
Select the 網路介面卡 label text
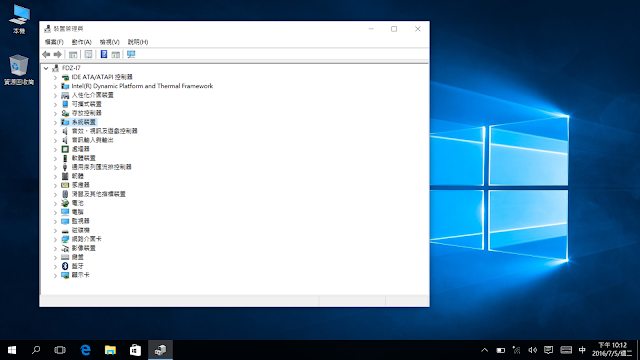(87, 239)
